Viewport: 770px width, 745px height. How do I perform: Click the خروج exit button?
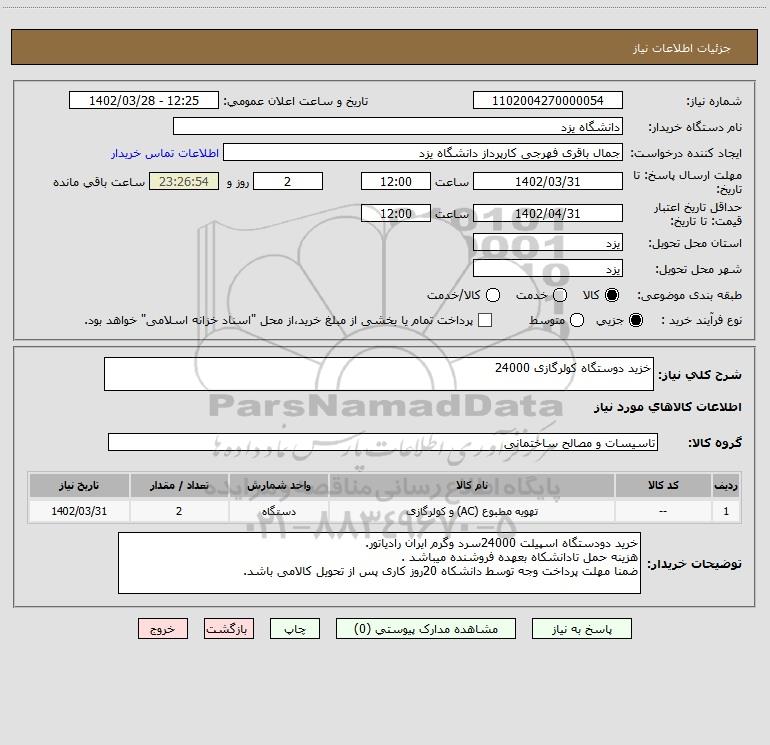click(x=163, y=629)
